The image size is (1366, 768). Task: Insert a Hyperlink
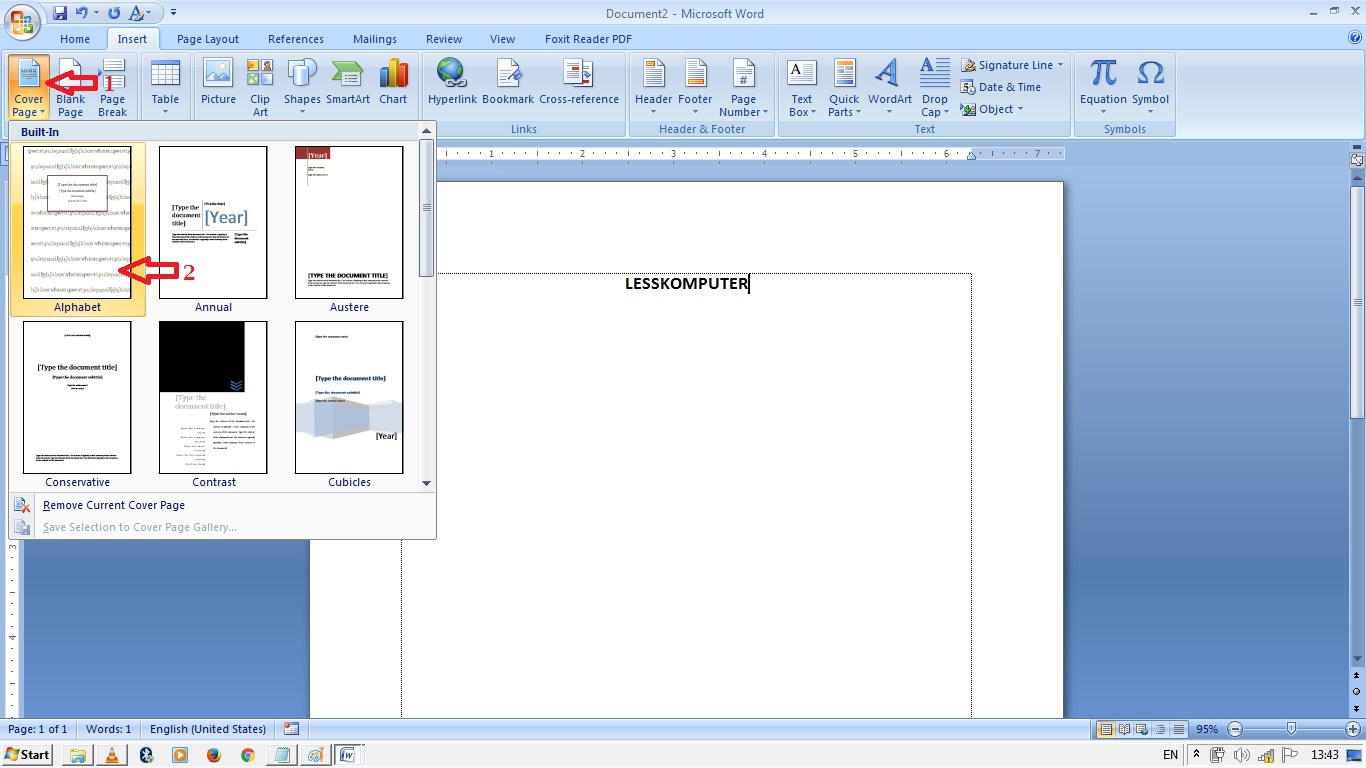click(x=452, y=85)
